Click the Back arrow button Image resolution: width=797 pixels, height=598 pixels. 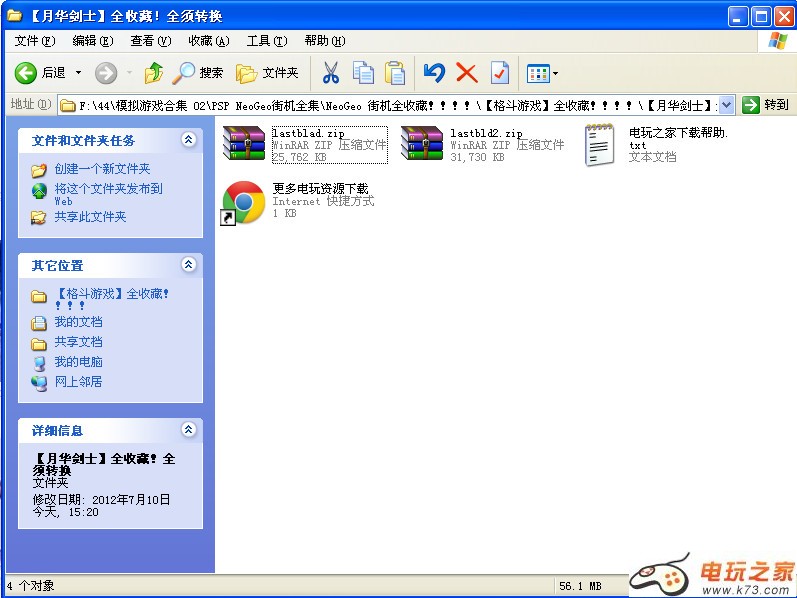pos(25,73)
